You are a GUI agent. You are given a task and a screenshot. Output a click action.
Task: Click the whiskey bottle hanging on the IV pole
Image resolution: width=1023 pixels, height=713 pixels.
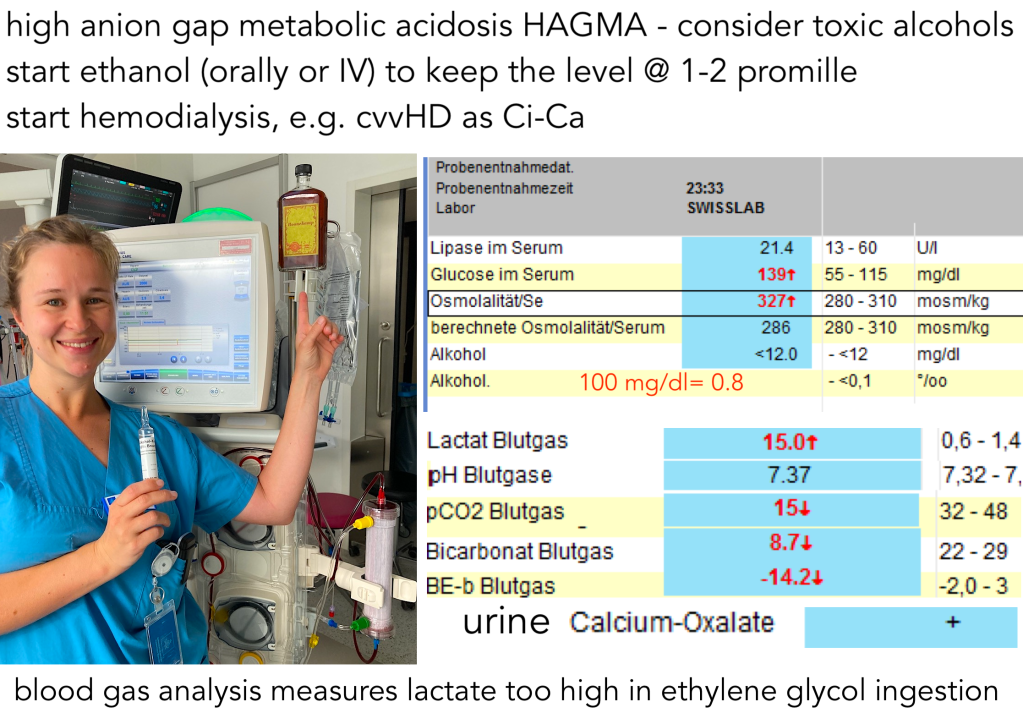click(x=302, y=225)
